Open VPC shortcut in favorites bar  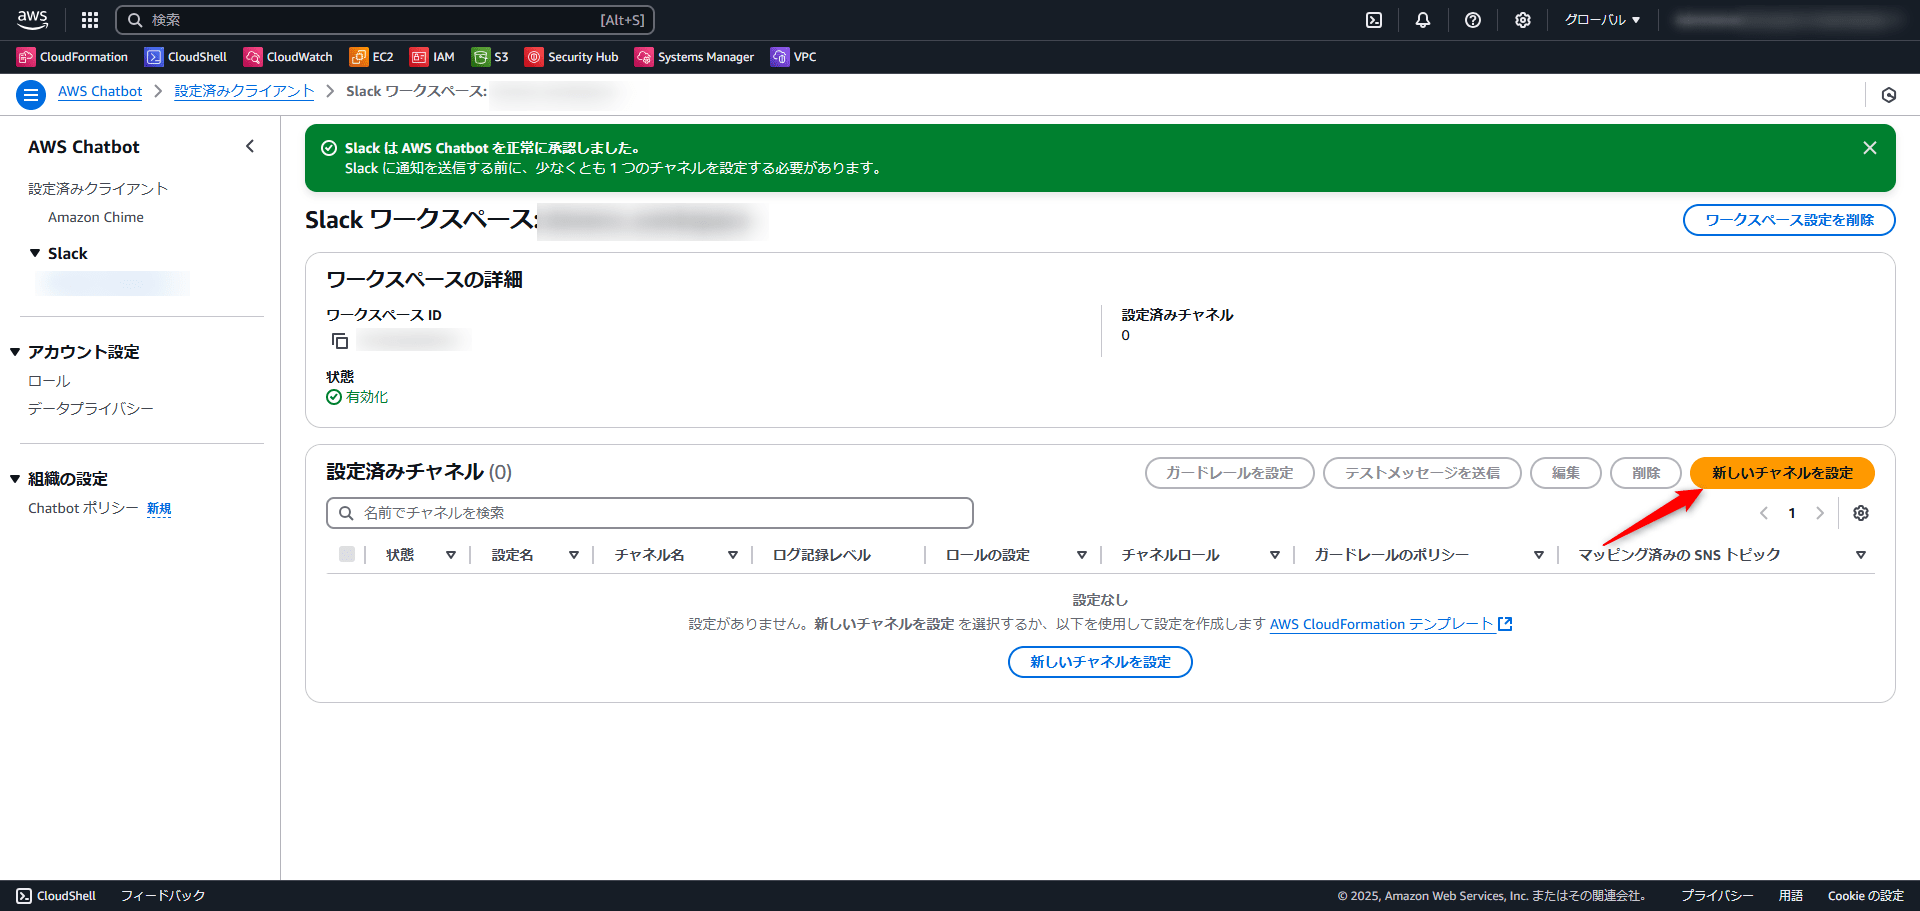pyautogui.click(x=793, y=57)
